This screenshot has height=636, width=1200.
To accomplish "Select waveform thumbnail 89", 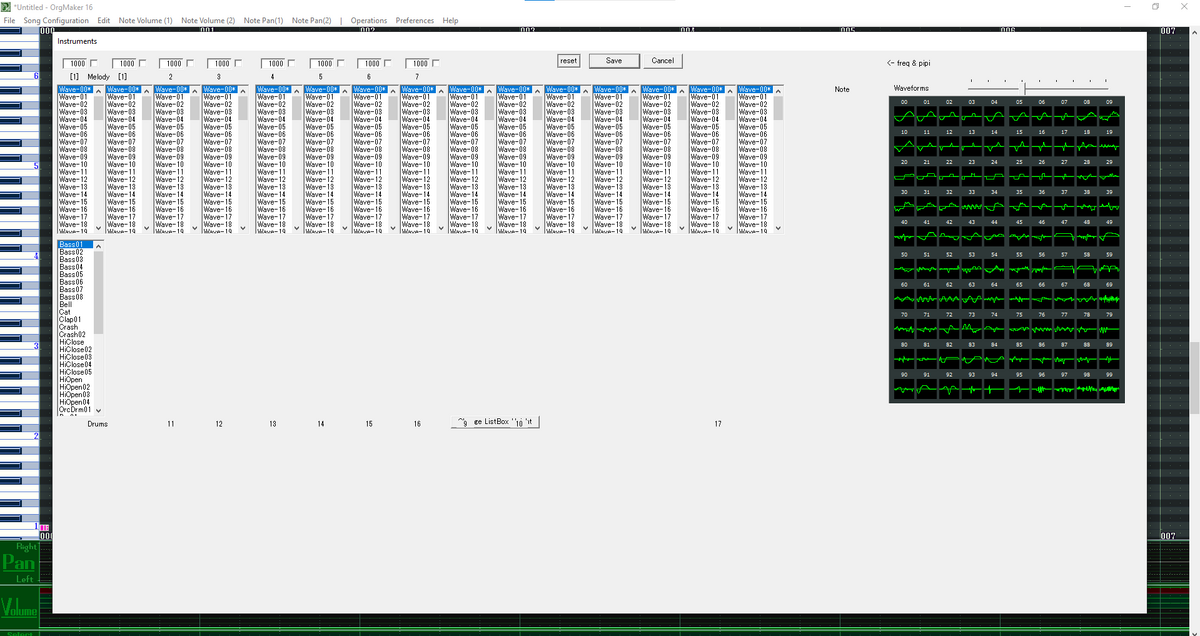I will click(x=1110, y=357).
